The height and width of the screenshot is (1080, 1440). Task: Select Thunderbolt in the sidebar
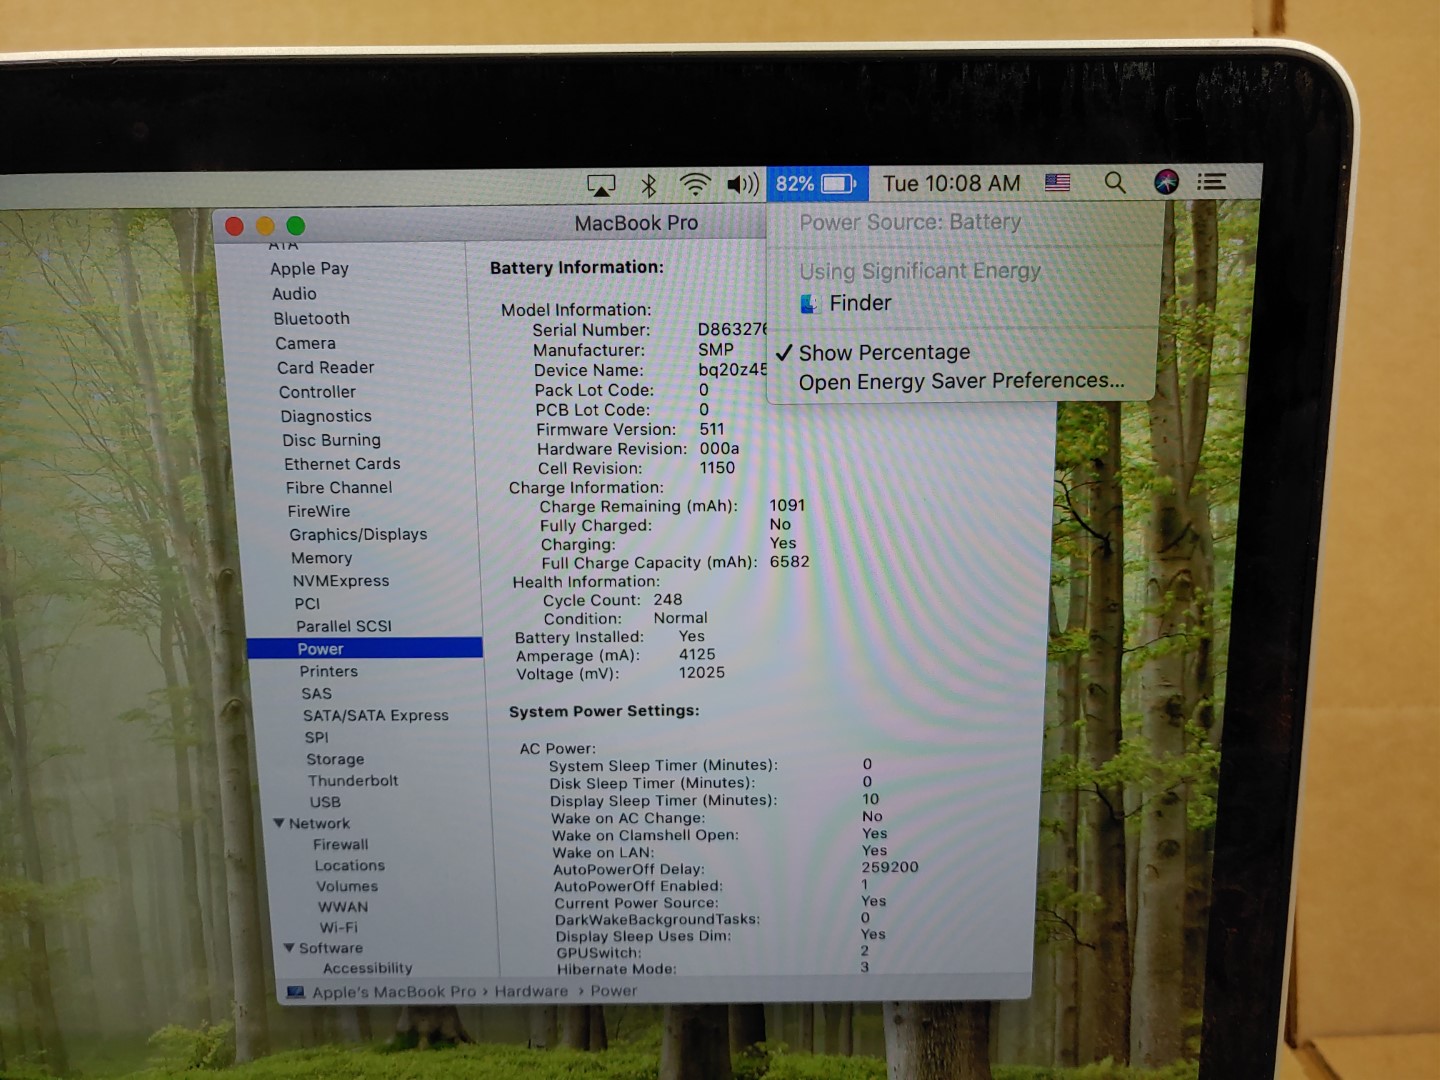(352, 781)
